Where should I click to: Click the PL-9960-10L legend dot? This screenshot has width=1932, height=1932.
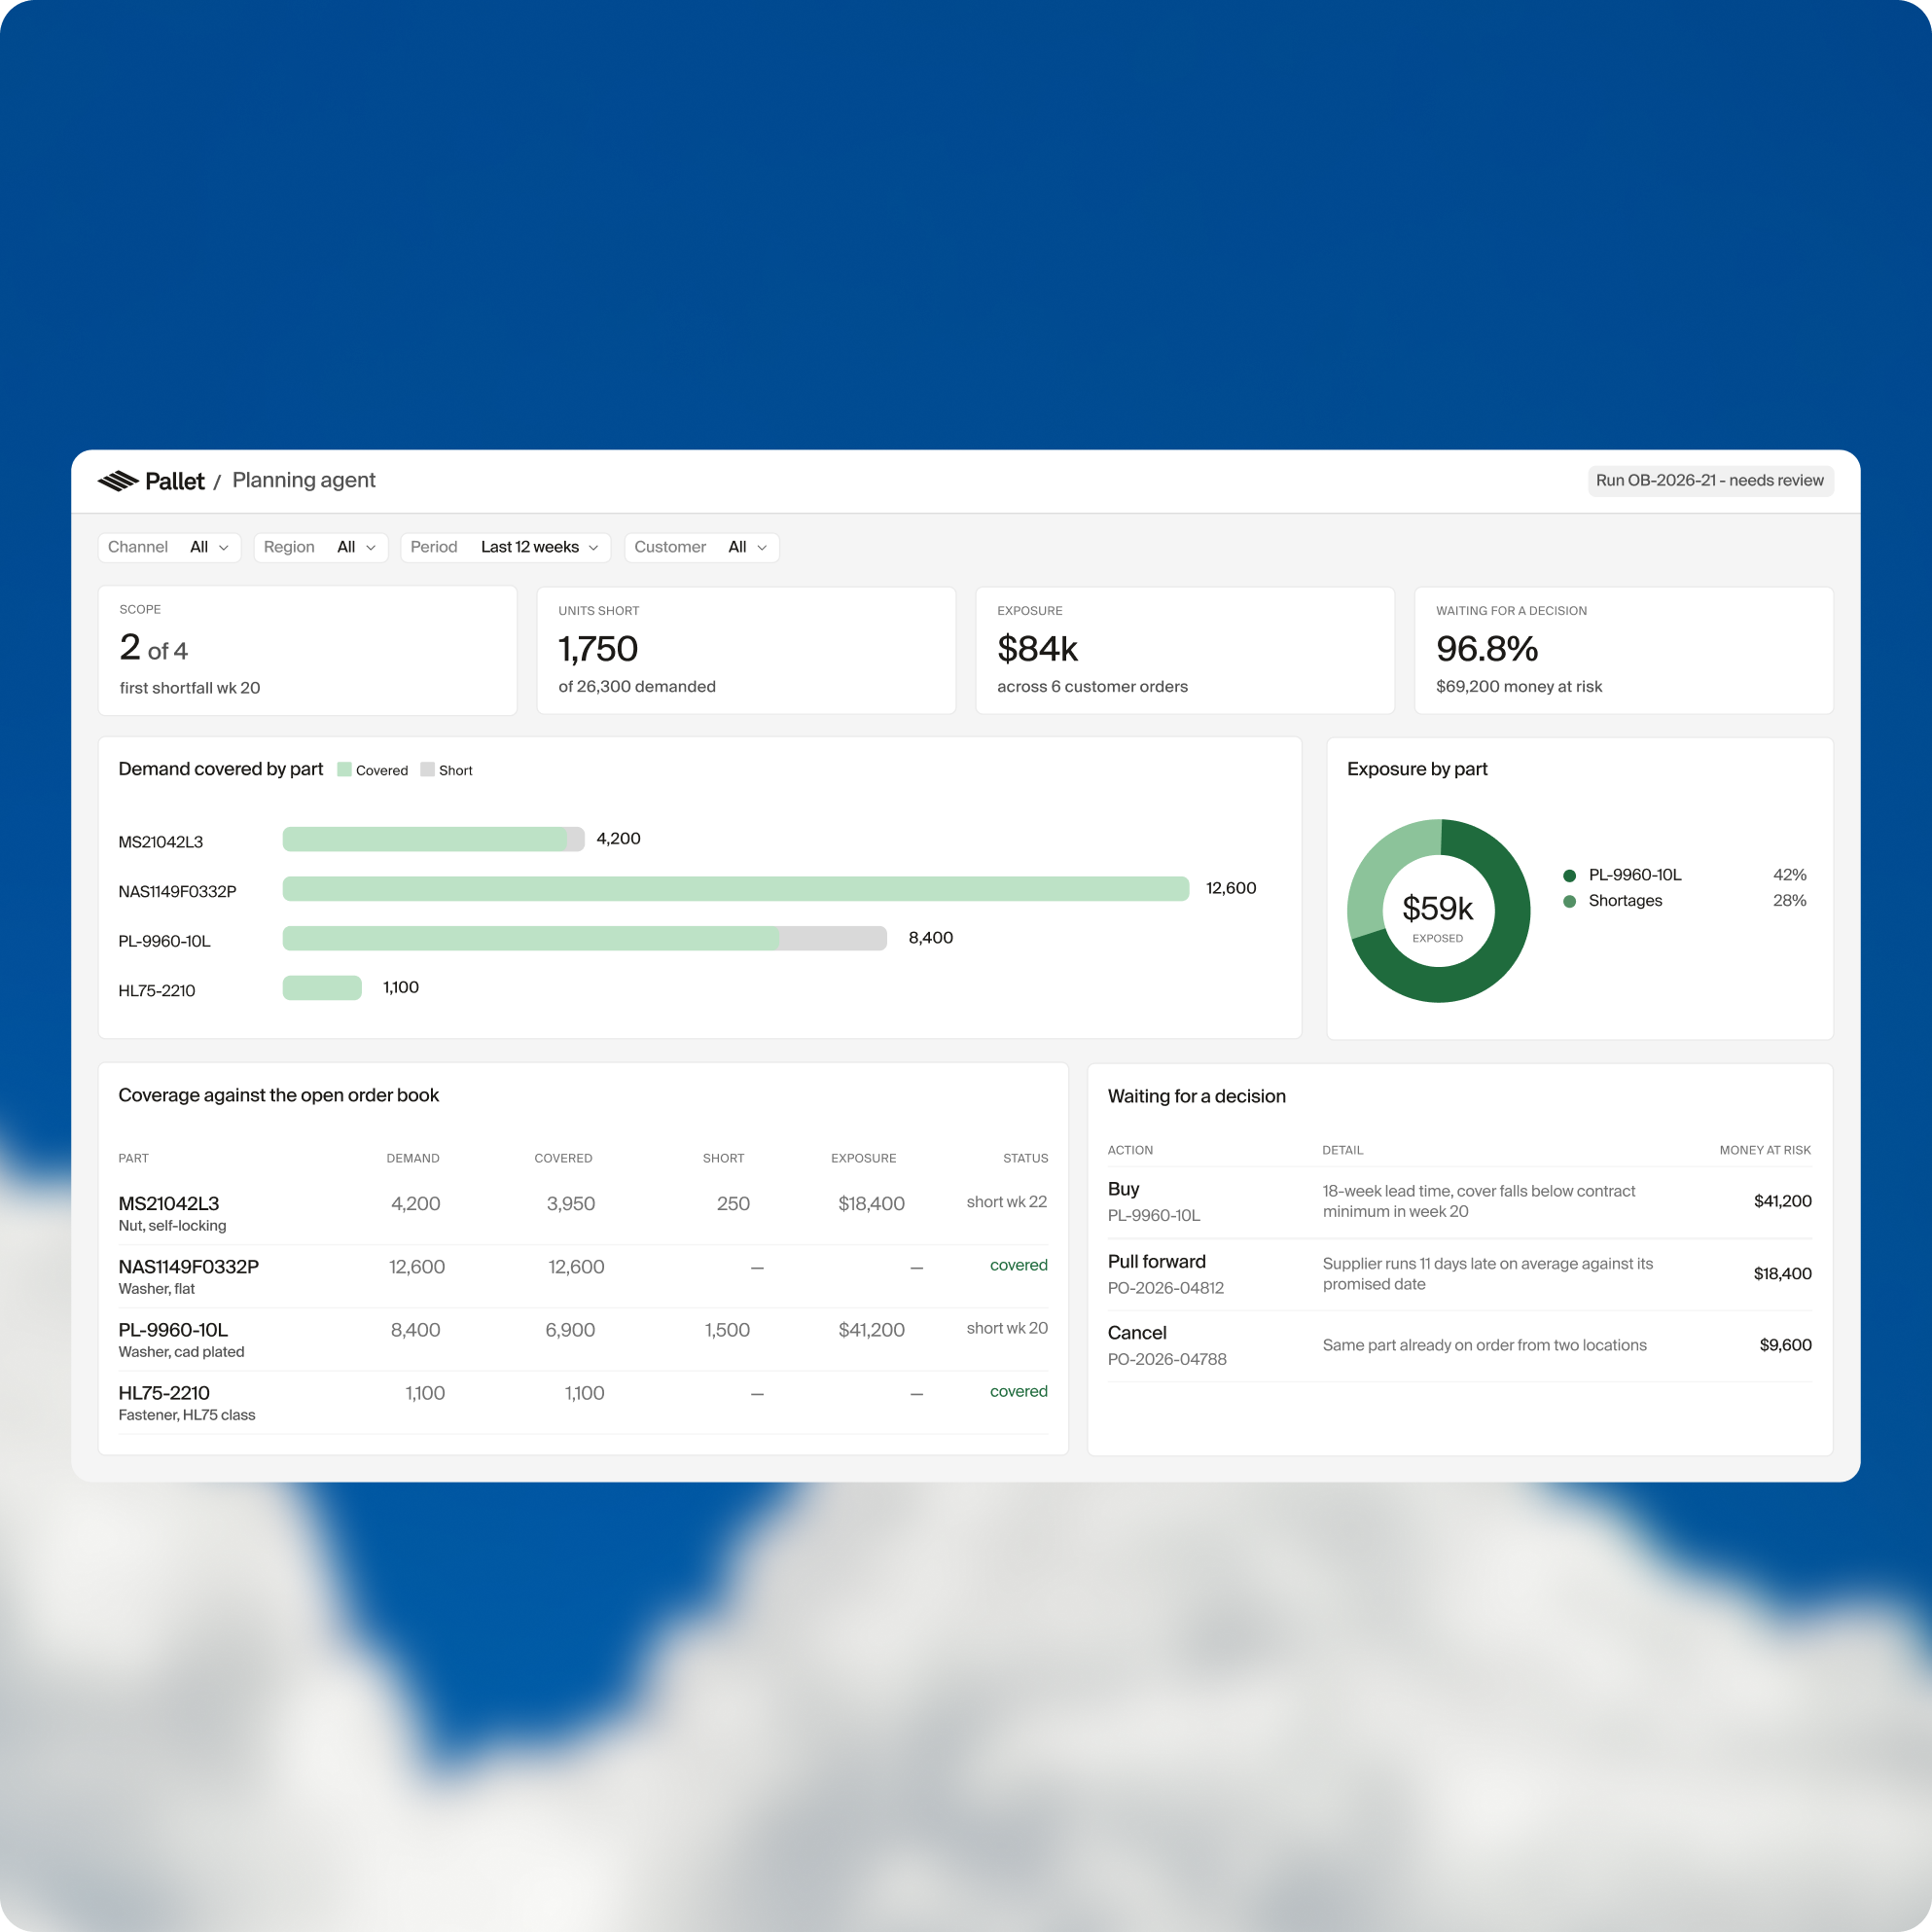[x=1569, y=875]
